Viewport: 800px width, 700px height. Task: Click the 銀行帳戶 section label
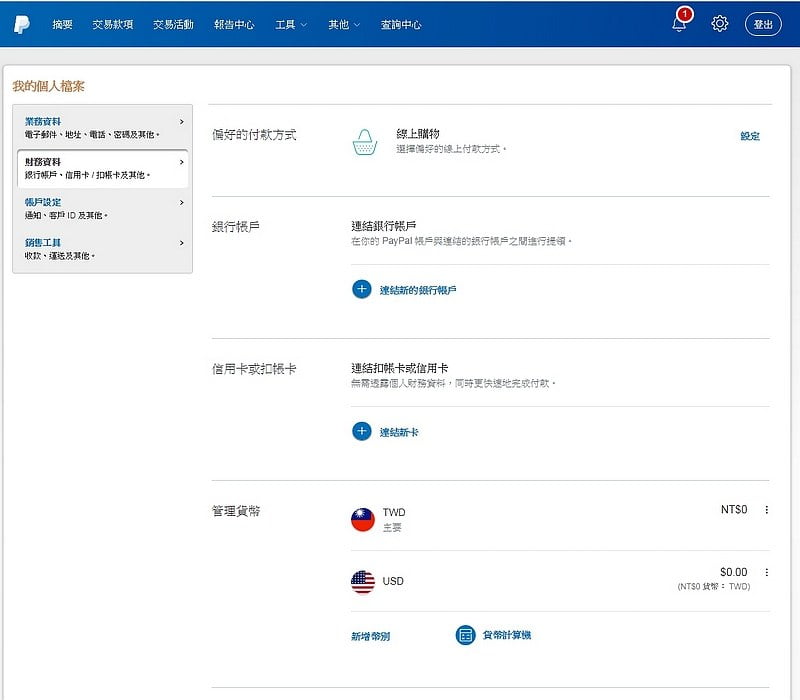236,226
